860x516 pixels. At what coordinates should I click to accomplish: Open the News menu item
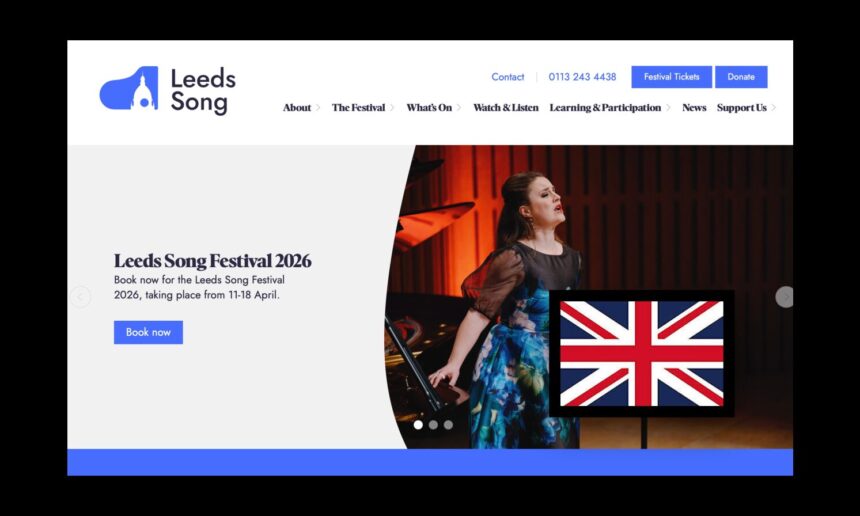click(x=694, y=107)
